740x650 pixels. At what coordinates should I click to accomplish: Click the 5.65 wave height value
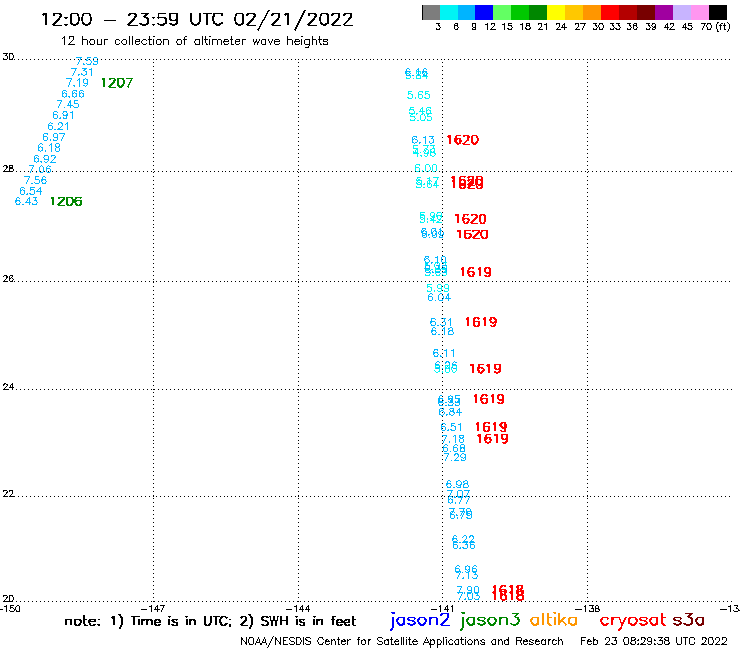419,95
